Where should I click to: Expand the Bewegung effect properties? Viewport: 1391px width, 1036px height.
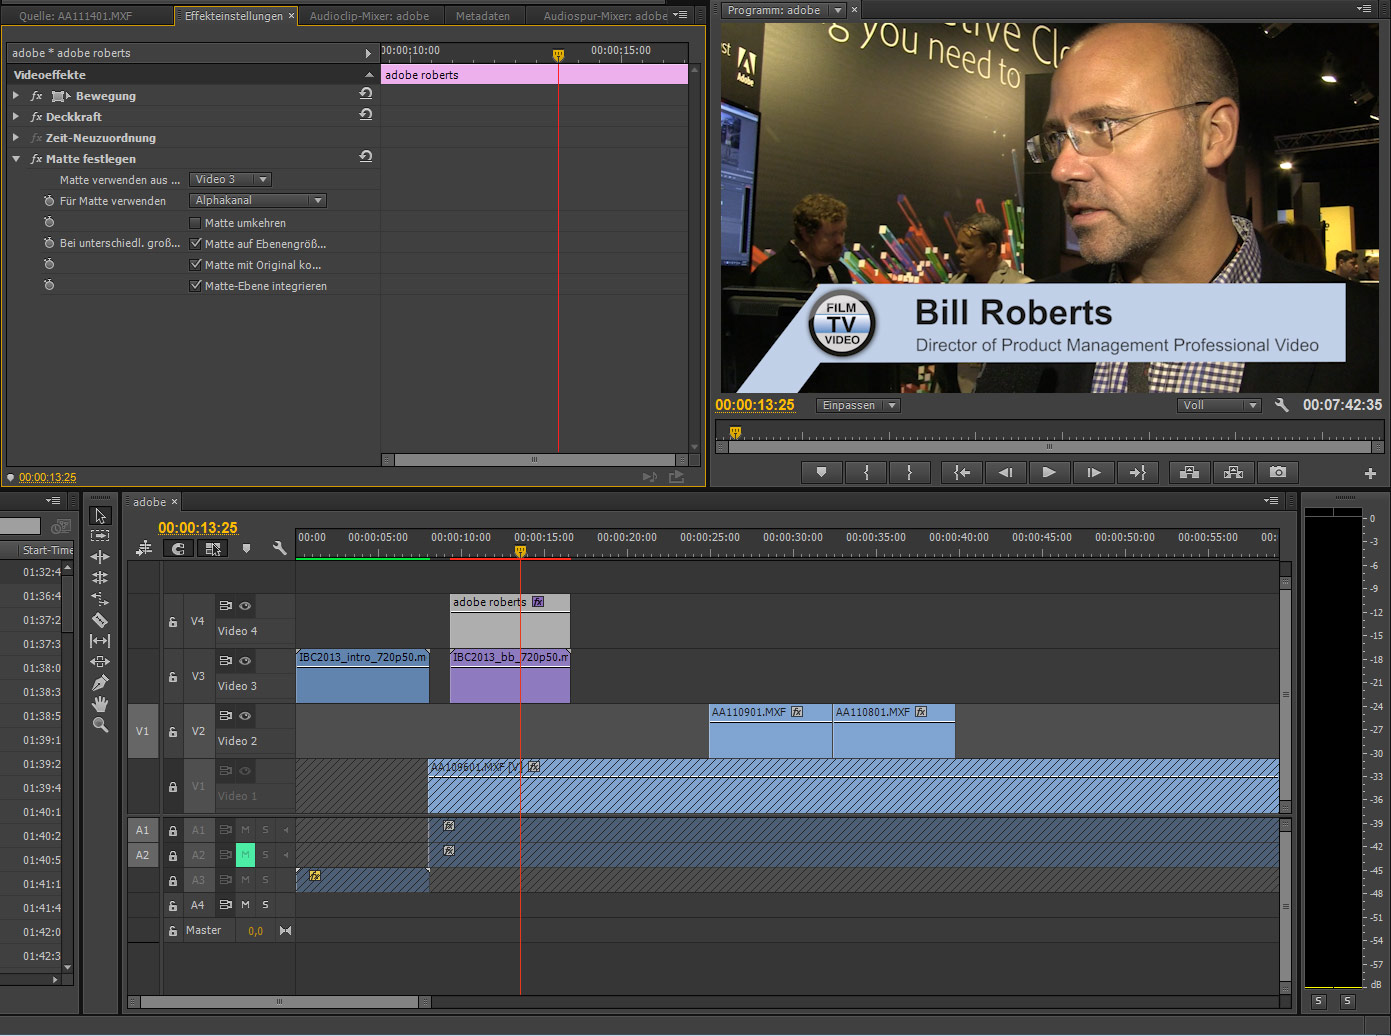(x=16, y=96)
